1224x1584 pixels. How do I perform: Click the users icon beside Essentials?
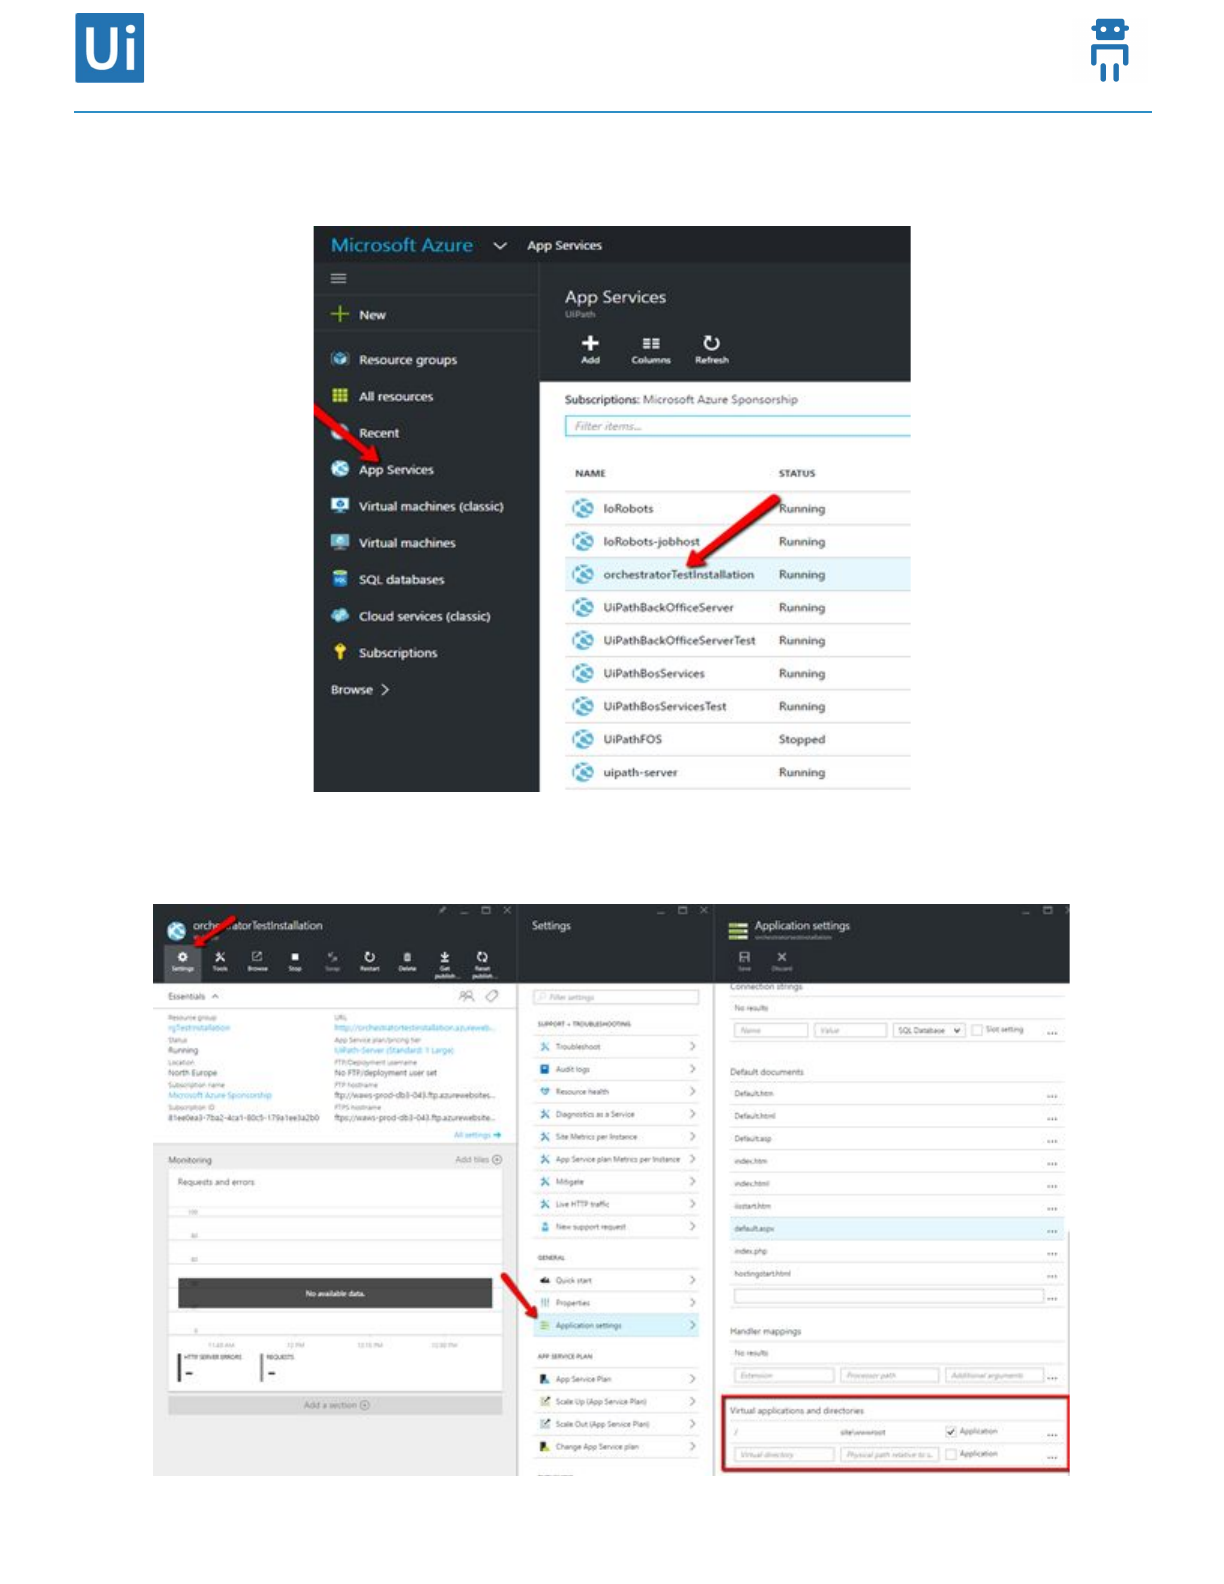tap(466, 996)
